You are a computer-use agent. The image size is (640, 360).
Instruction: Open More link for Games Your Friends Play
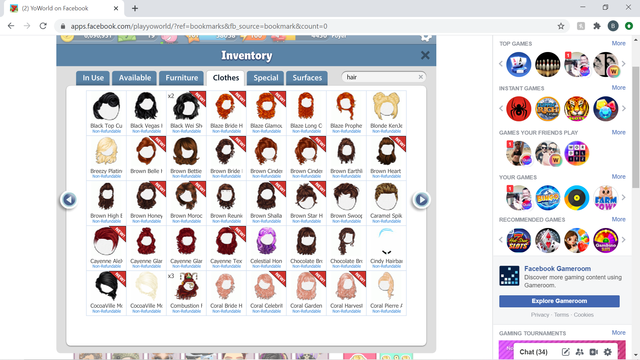pos(618,132)
